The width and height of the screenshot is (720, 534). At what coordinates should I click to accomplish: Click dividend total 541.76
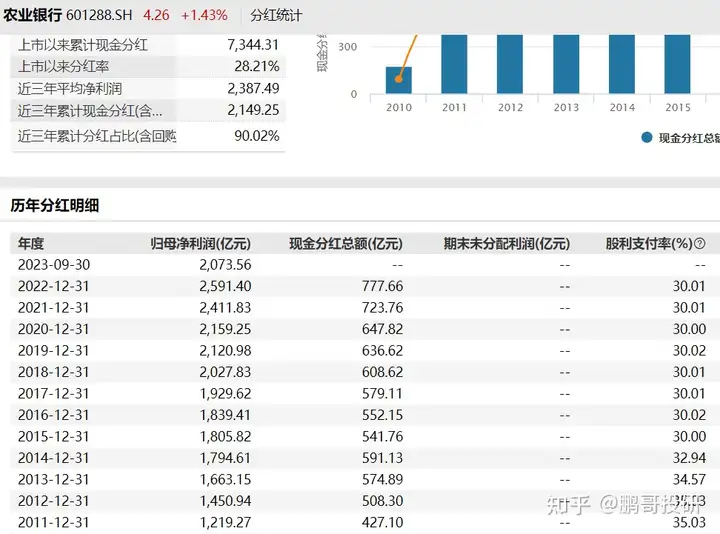pos(382,437)
